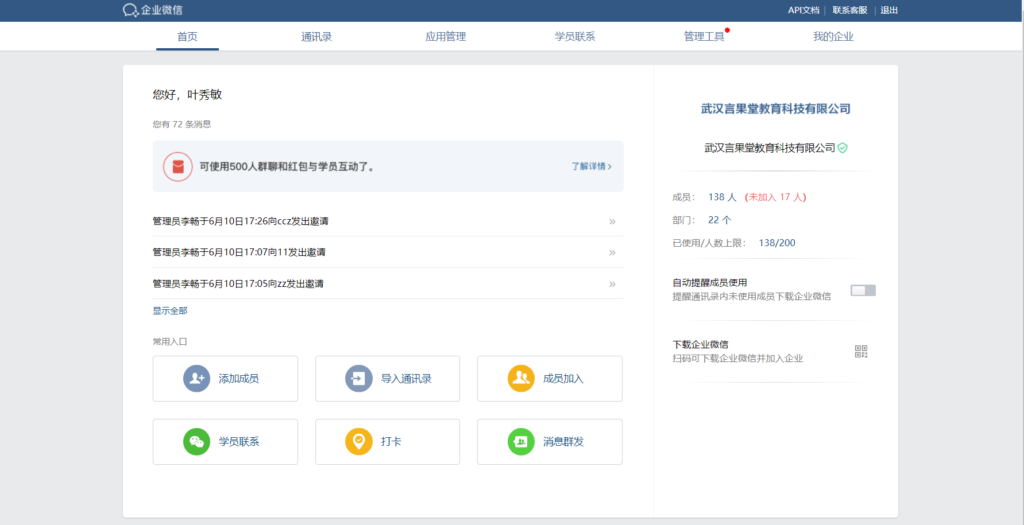Open message 管理员李畅于6月10日17:26向ccz发出邀请
The image size is (1024, 525).
240,221
